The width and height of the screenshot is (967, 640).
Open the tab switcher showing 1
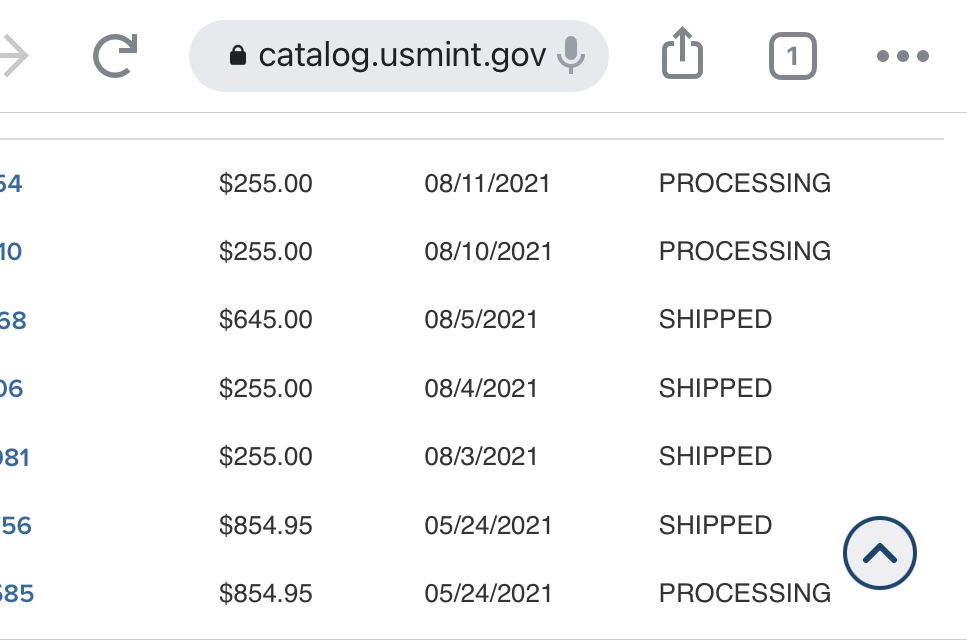(792, 56)
